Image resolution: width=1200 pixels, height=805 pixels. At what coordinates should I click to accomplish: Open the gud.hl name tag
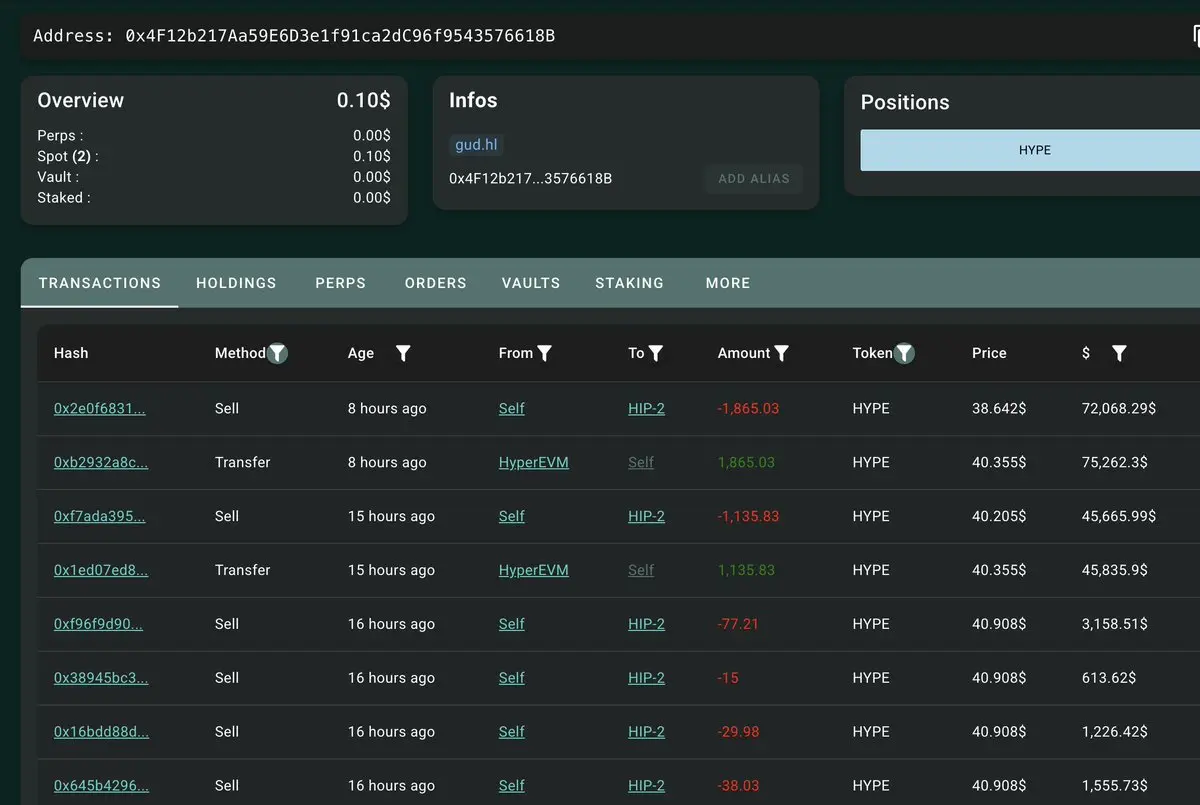pyautogui.click(x=476, y=145)
